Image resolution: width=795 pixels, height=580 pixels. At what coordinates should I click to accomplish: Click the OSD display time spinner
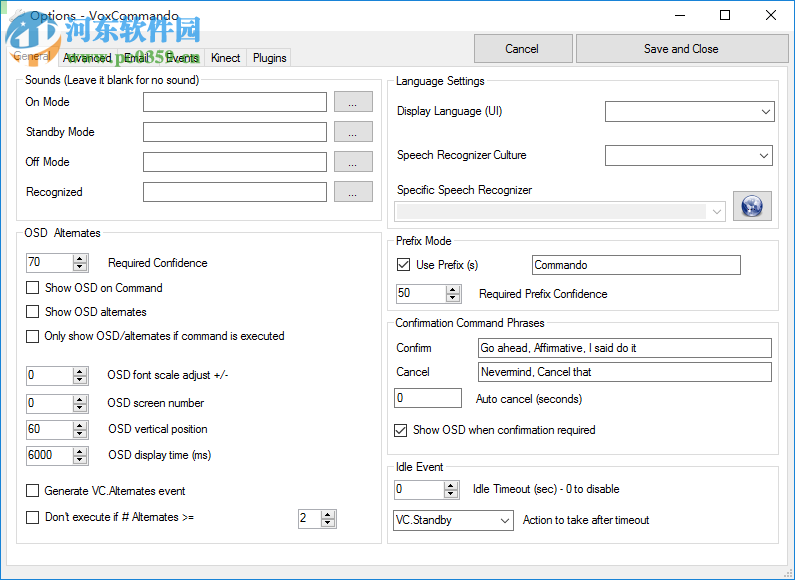[x=80, y=456]
